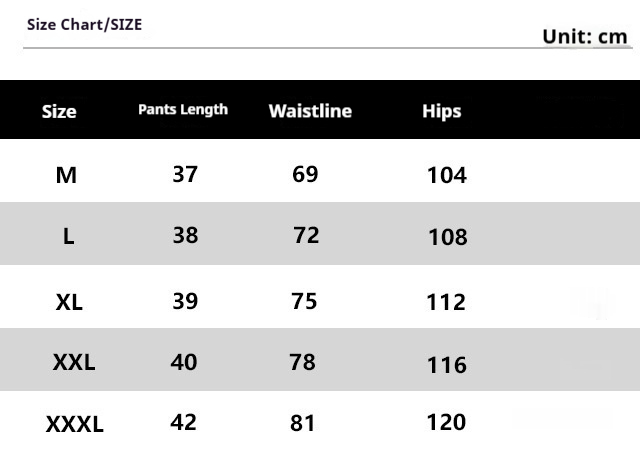Select hips value 120 in XXXL row
640x456 pixels.
point(446,422)
